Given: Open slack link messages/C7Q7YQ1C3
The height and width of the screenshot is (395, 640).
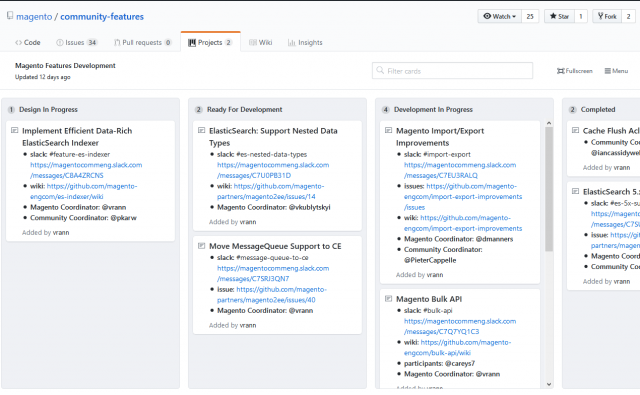Looking at the screenshot, I should click(460, 326).
